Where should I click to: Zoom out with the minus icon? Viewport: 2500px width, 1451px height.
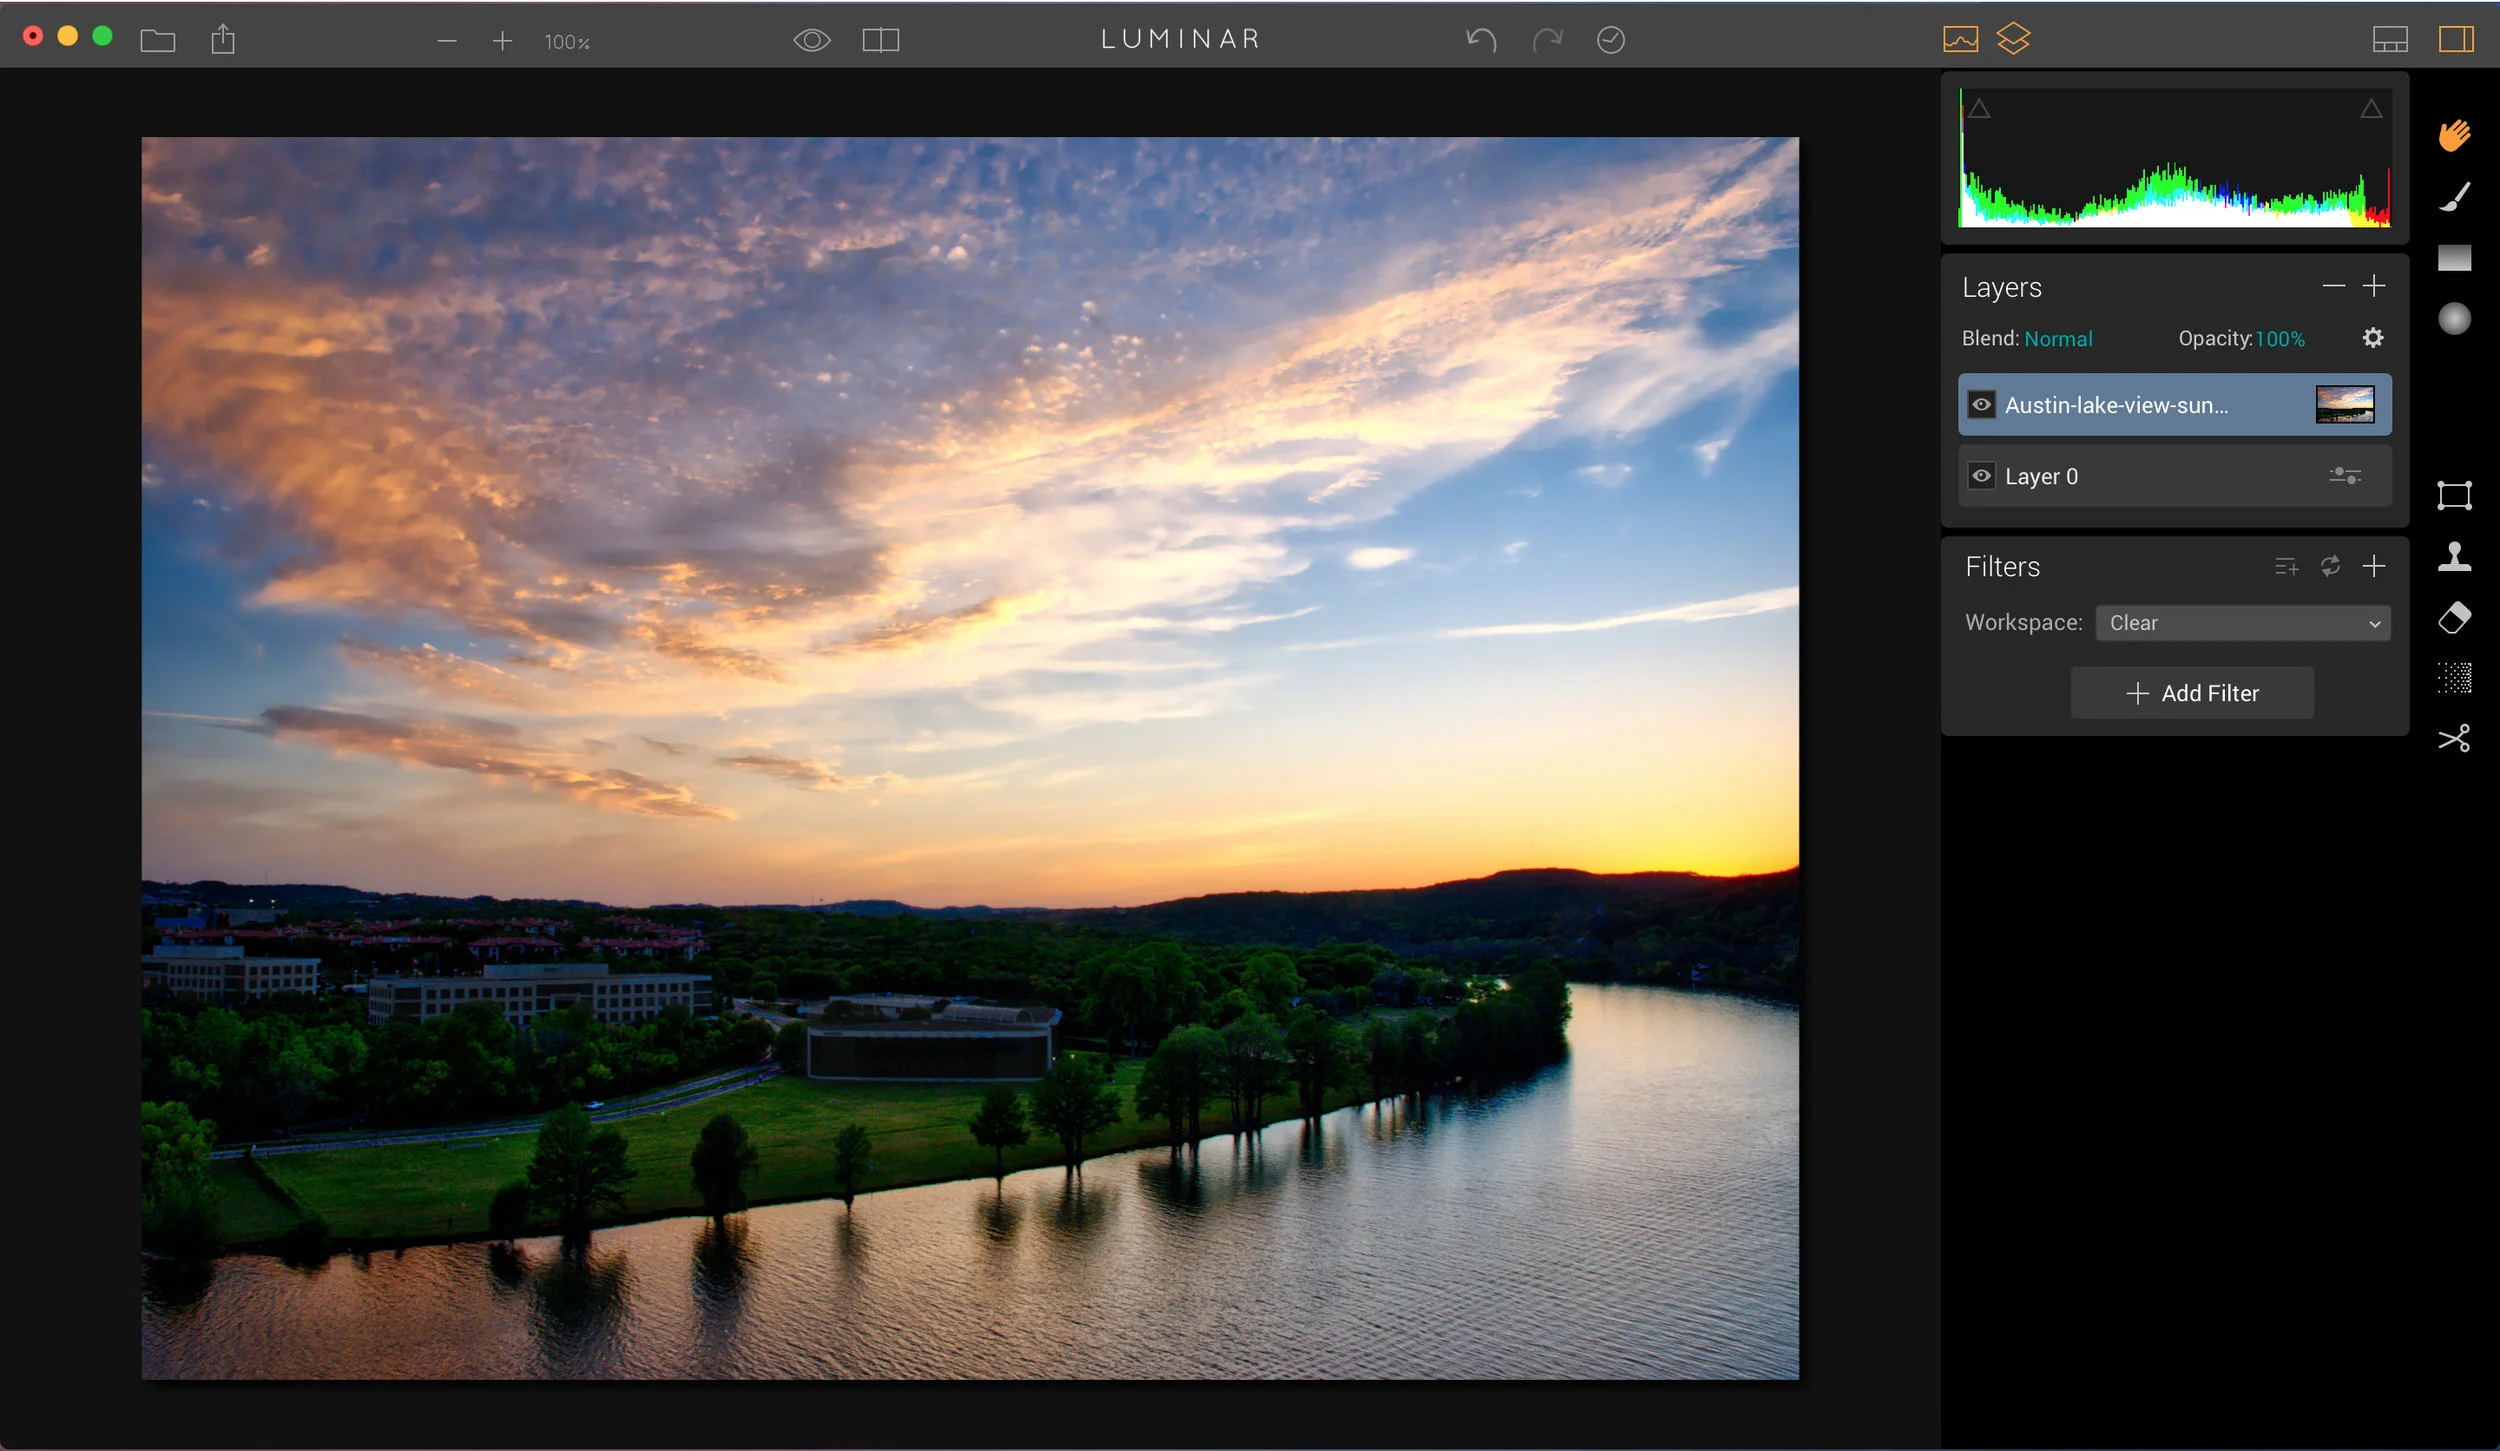point(447,41)
